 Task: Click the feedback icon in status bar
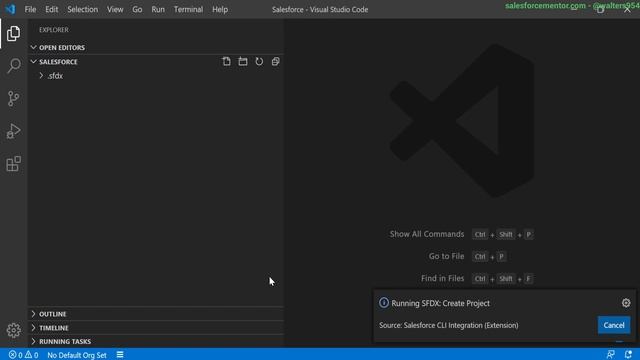pos(611,355)
